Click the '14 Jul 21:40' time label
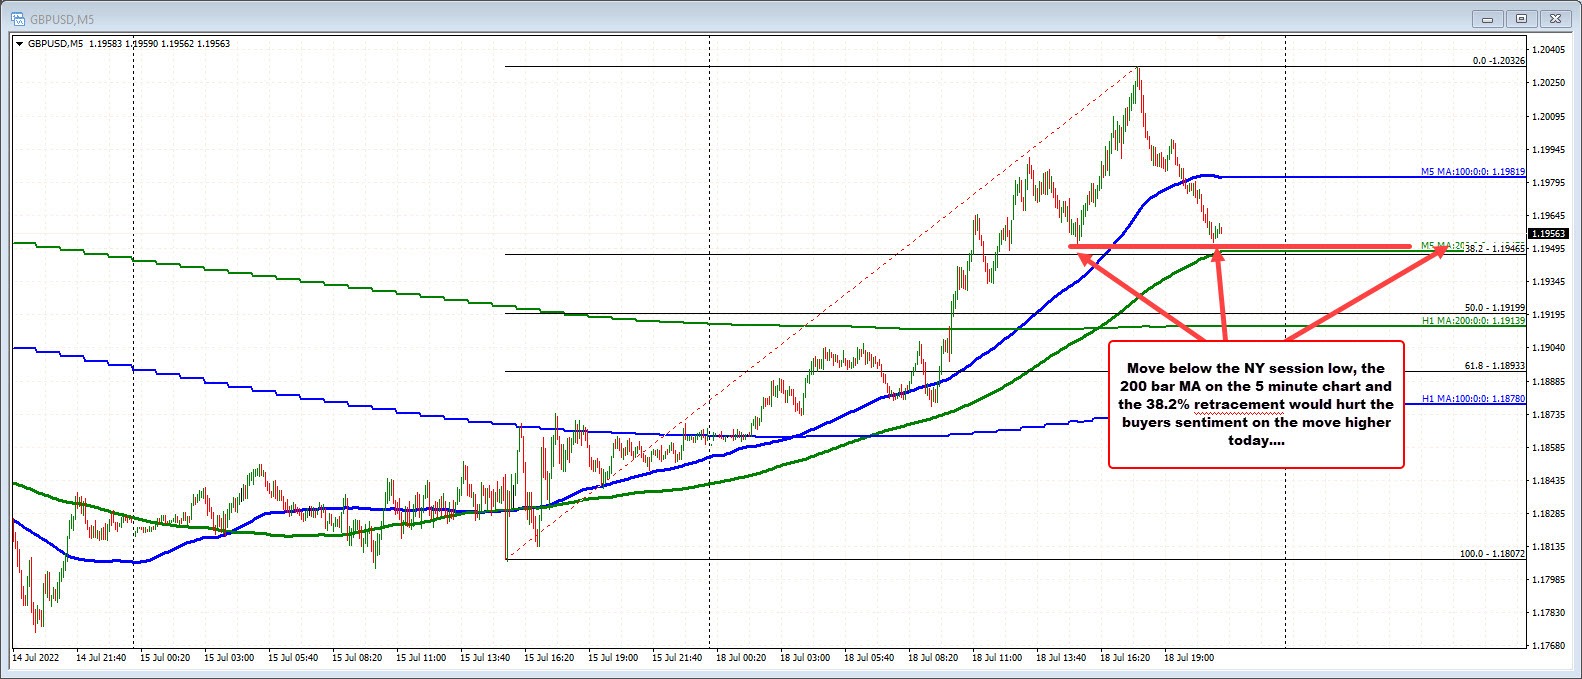Image resolution: width=1582 pixels, height=679 pixels. click(x=101, y=659)
